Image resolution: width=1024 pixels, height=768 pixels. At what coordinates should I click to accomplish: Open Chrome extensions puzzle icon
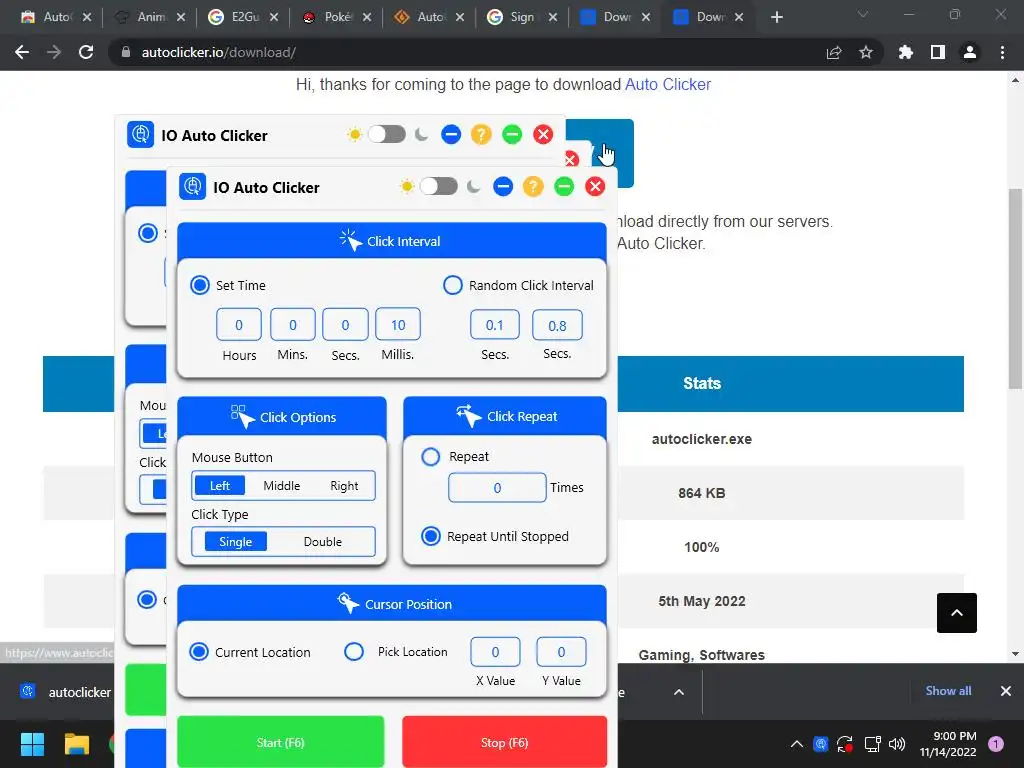tap(906, 52)
